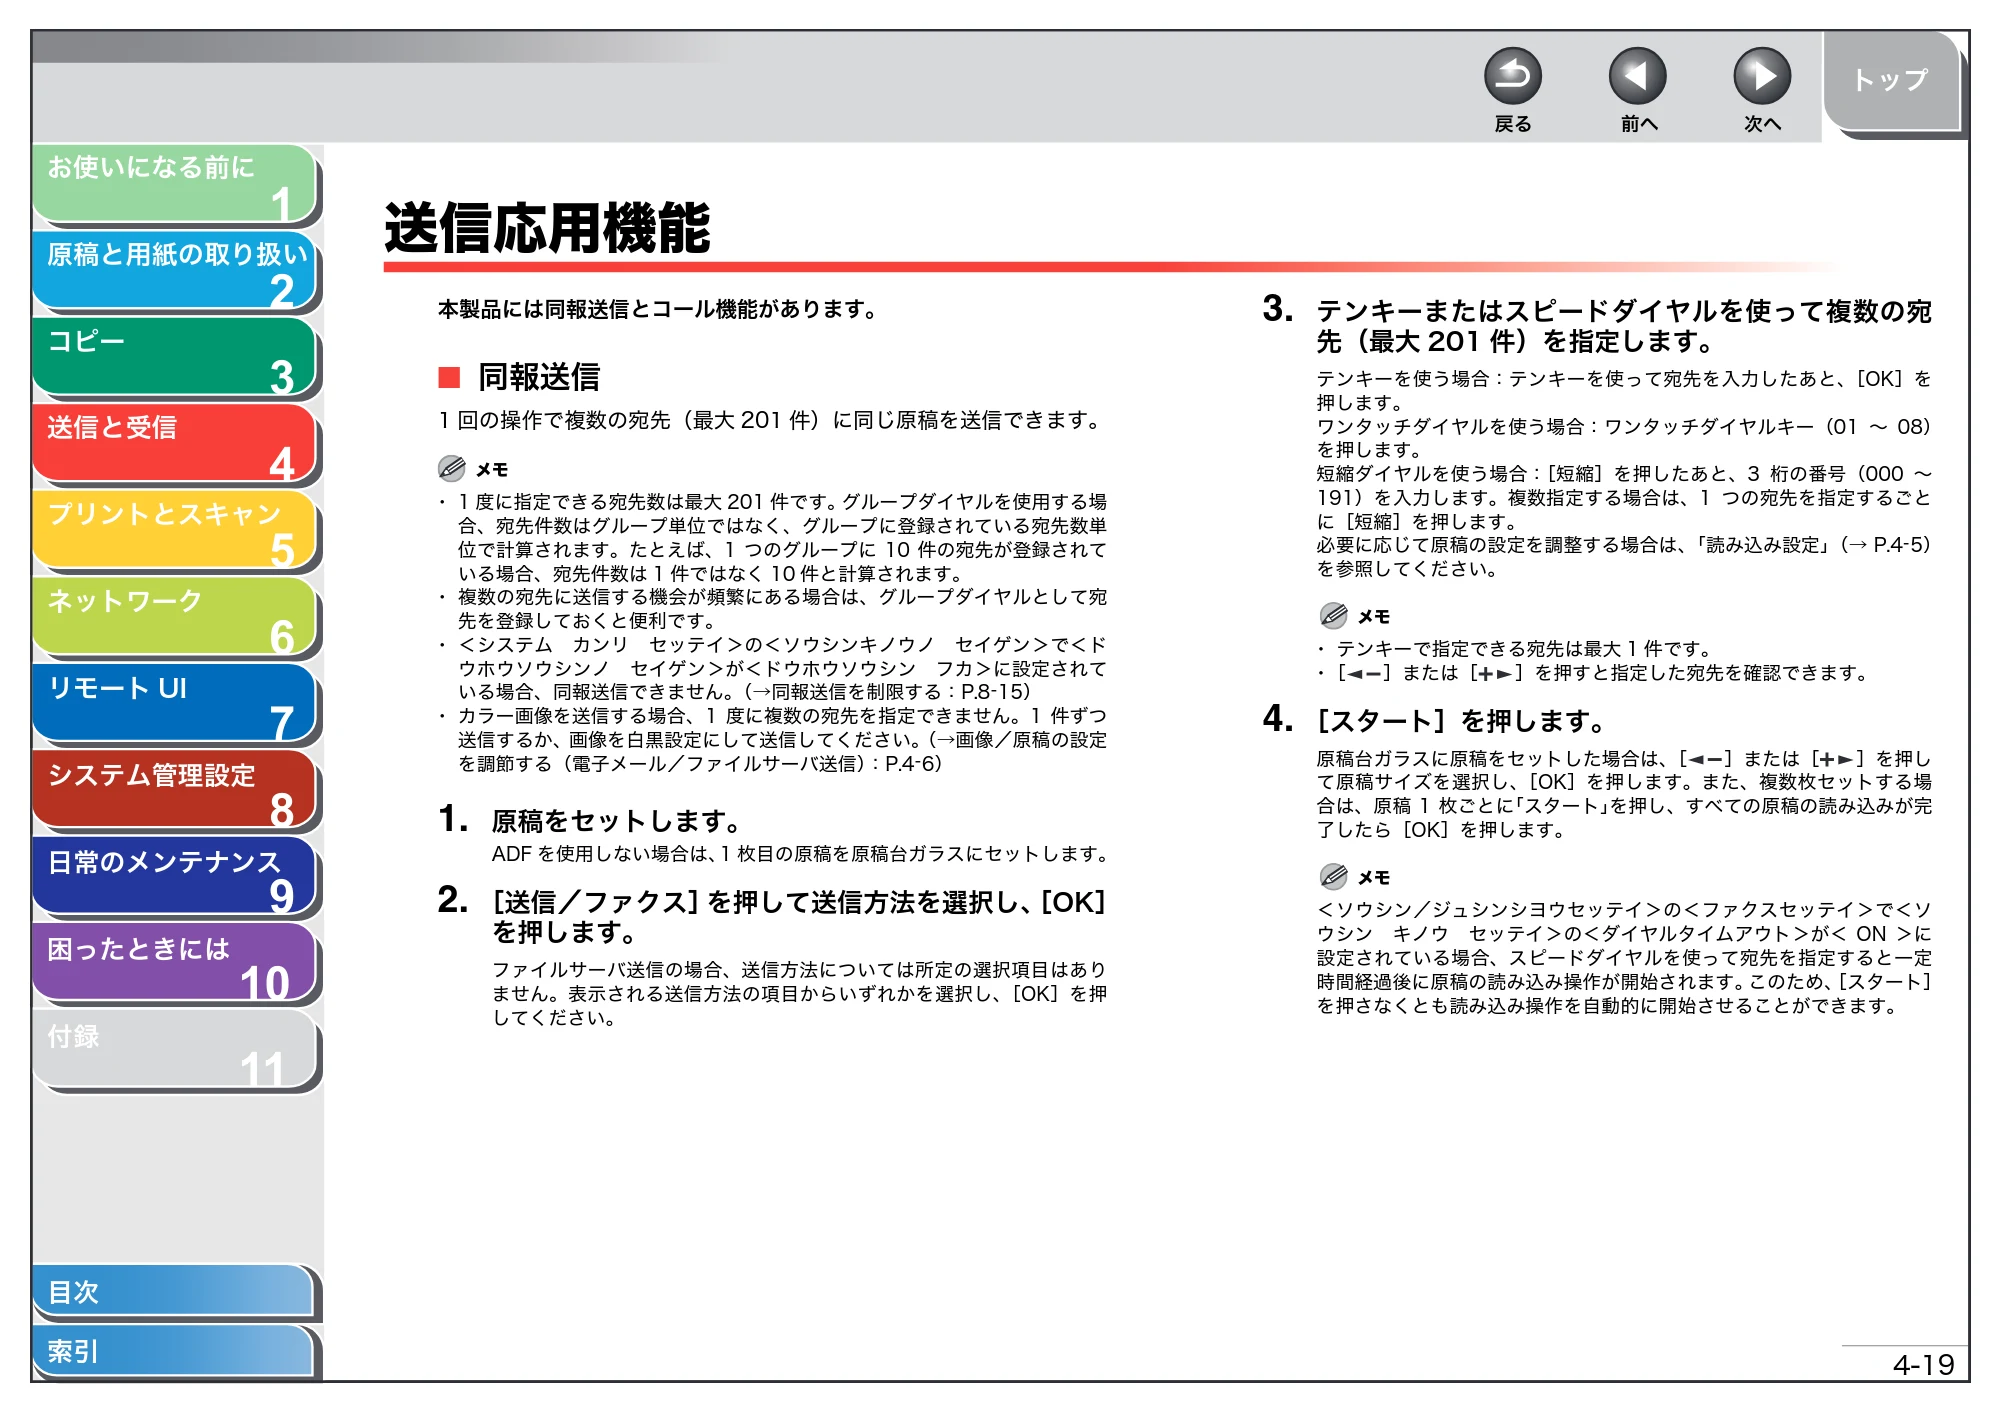The width and height of the screenshot is (2000, 1414).
Task: Advance to next page with 次へ icon
Action: pos(1761,77)
